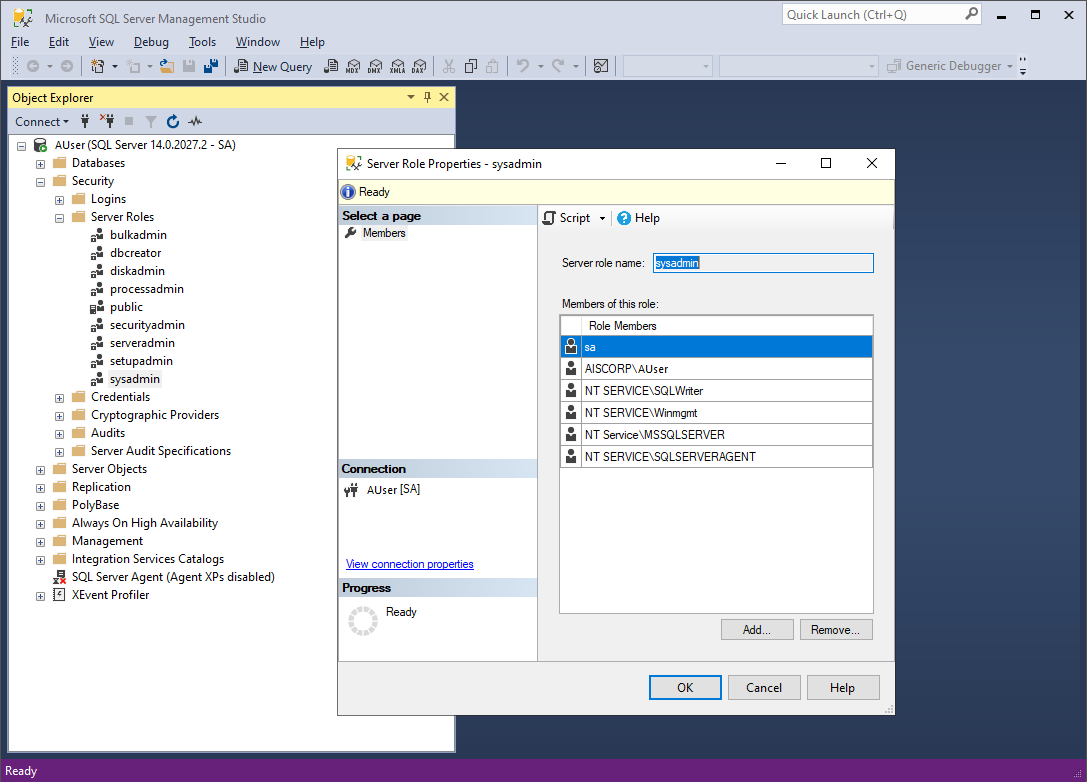Click the Open File folder toolbar icon
The width and height of the screenshot is (1087, 782).
(x=166, y=66)
